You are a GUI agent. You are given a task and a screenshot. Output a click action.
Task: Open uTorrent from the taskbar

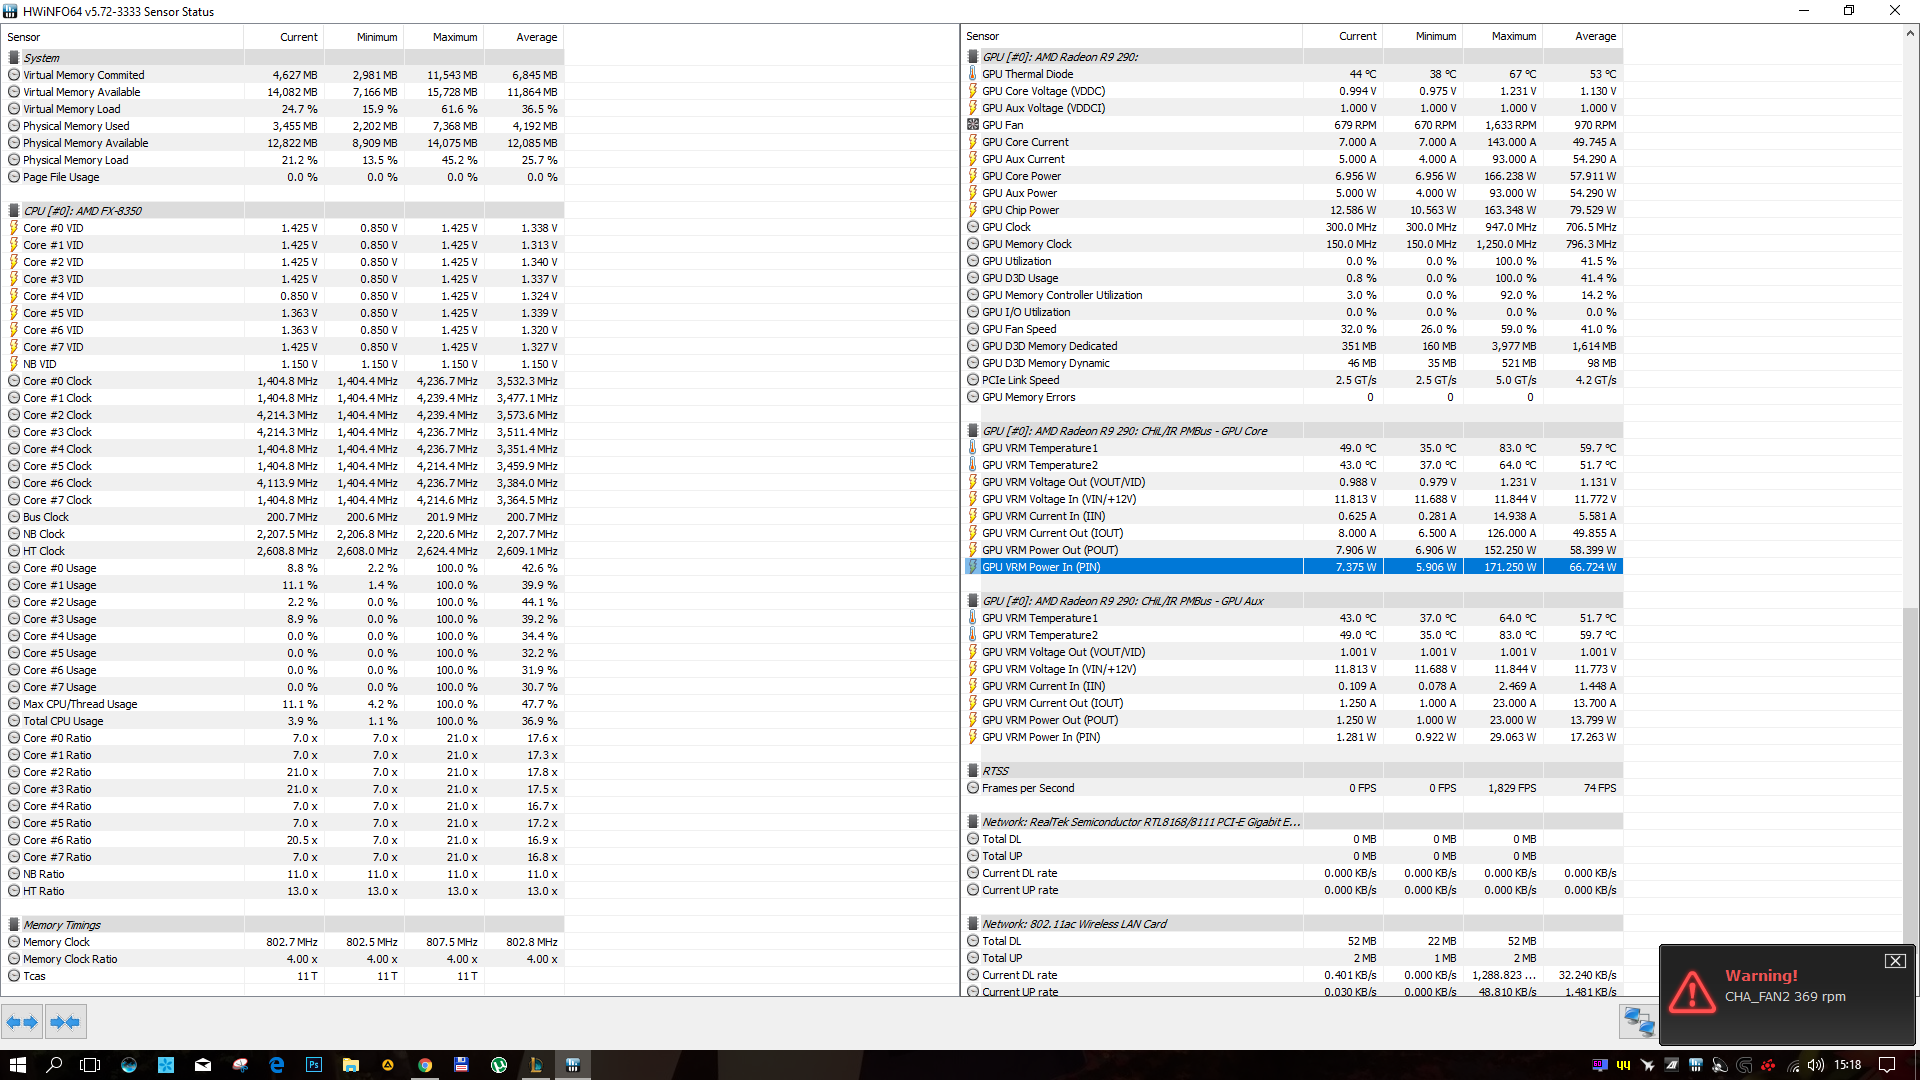pyautogui.click(x=499, y=1065)
